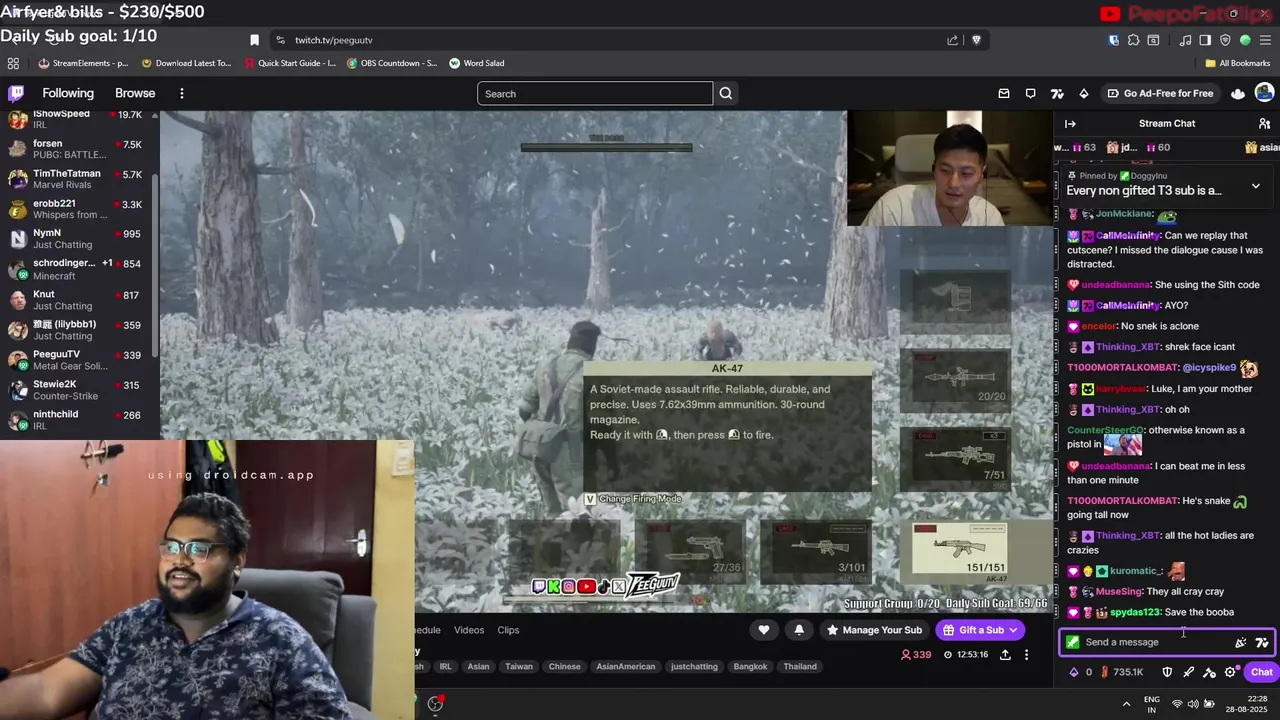Open the Gift a Sub dropdown arrow
Screen dimensions: 1280x720
tap(1013, 630)
